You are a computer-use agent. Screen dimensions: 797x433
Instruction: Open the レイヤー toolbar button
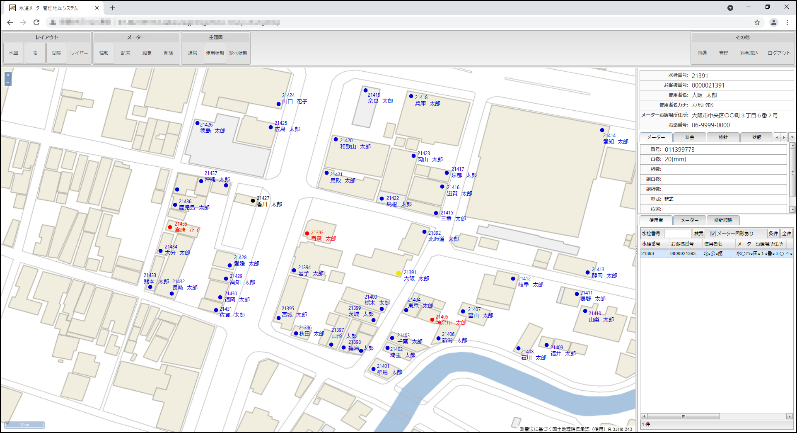(x=79, y=53)
